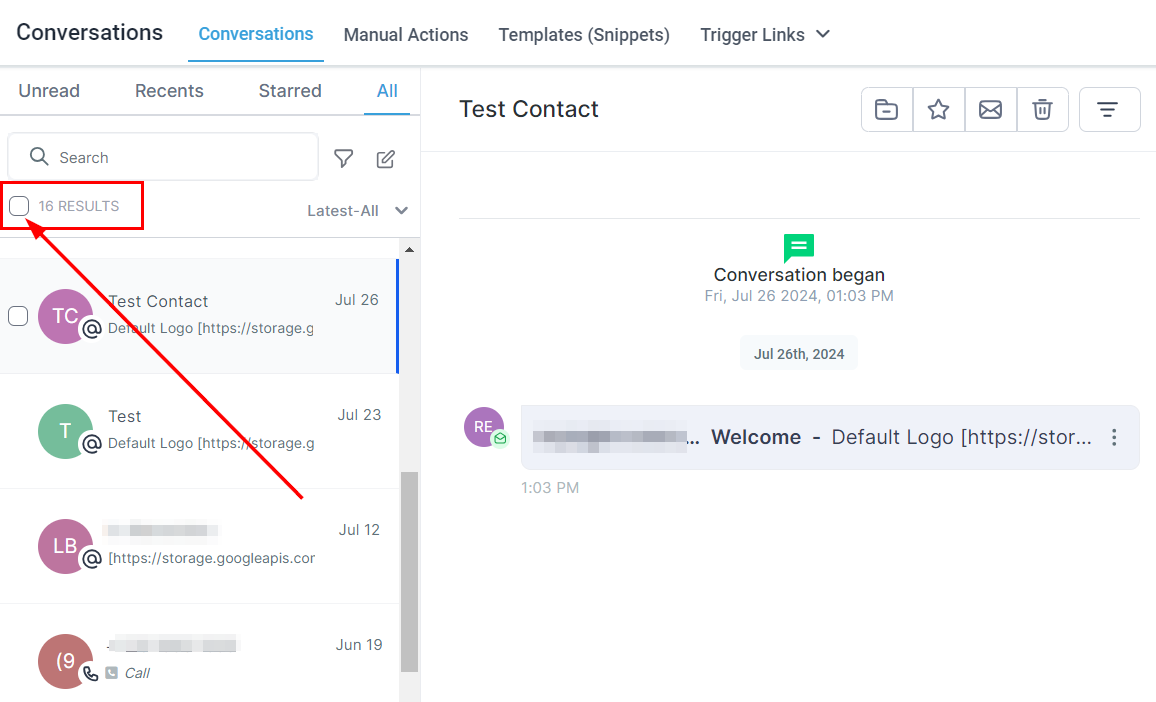Open the Welcome email message bubble
This screenshot has height=702, width=1156.
coord(830,437)
